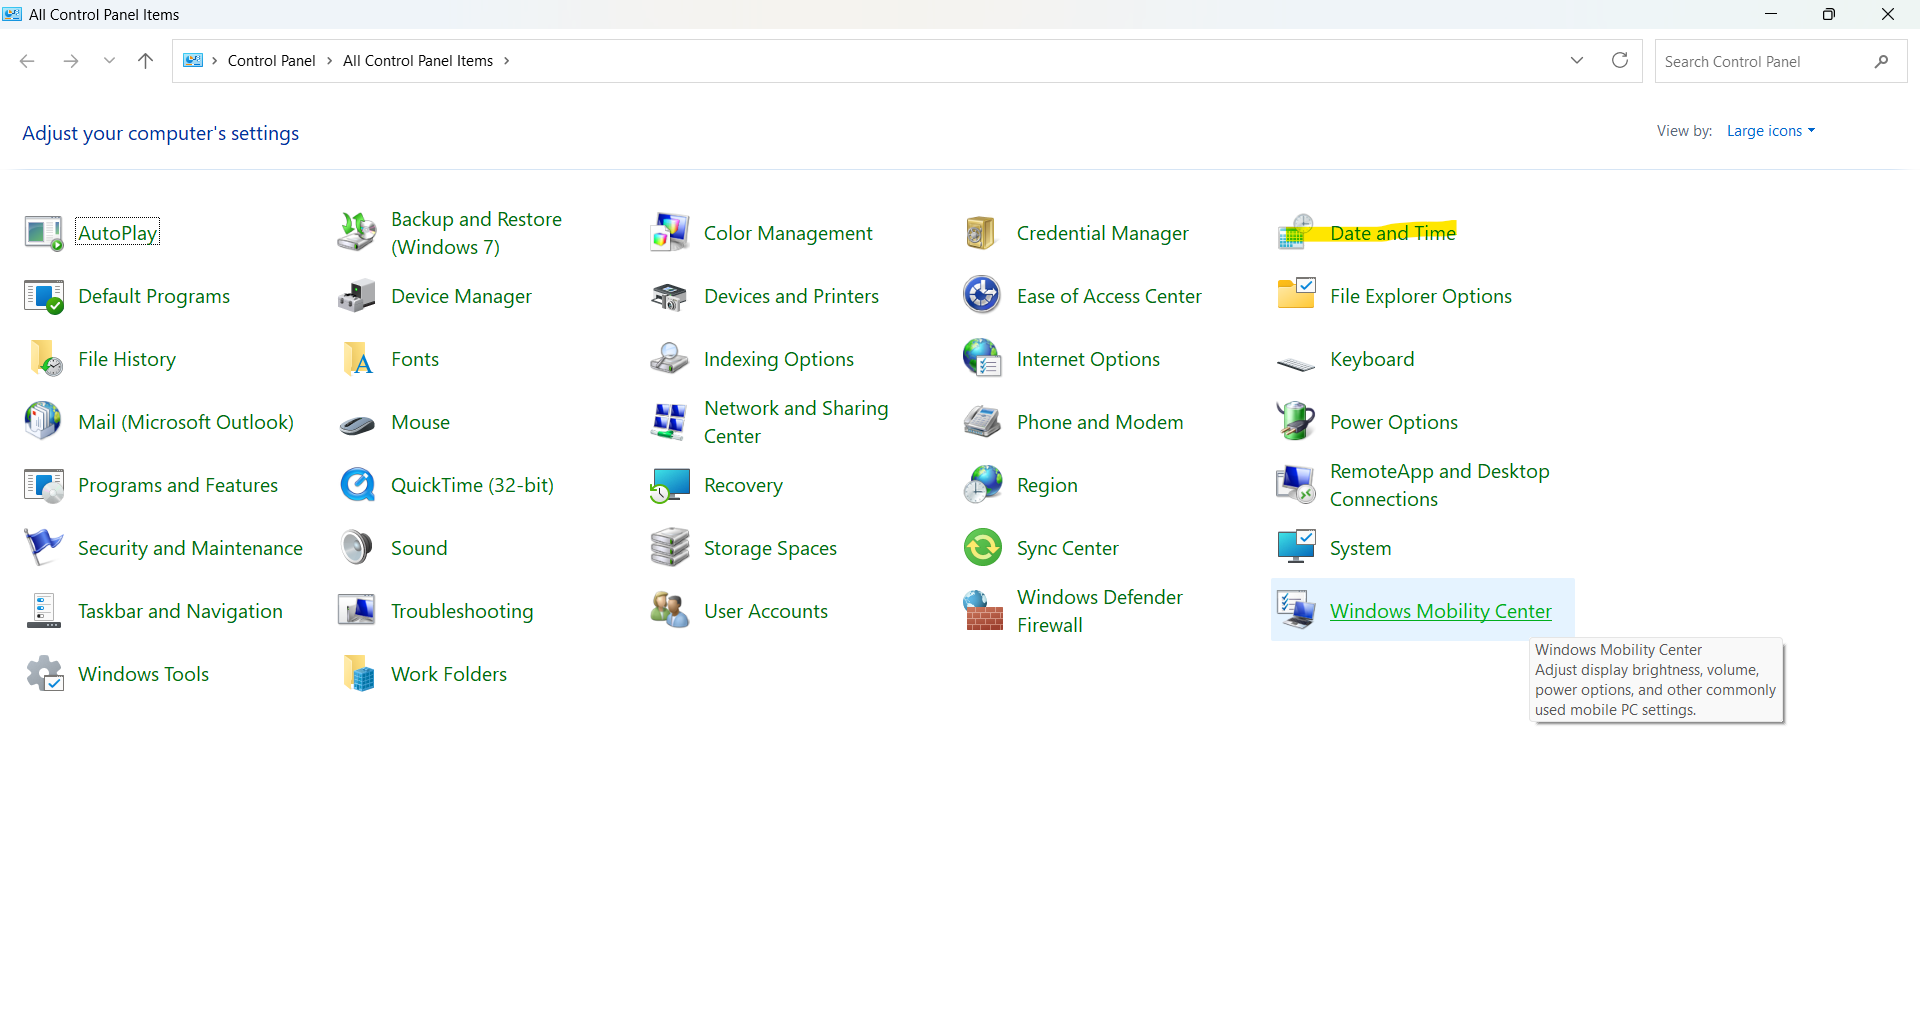Viewport: 1920px width, 1020px height.
Task: Click the Power Options icon
Action: click(1296, 422)
